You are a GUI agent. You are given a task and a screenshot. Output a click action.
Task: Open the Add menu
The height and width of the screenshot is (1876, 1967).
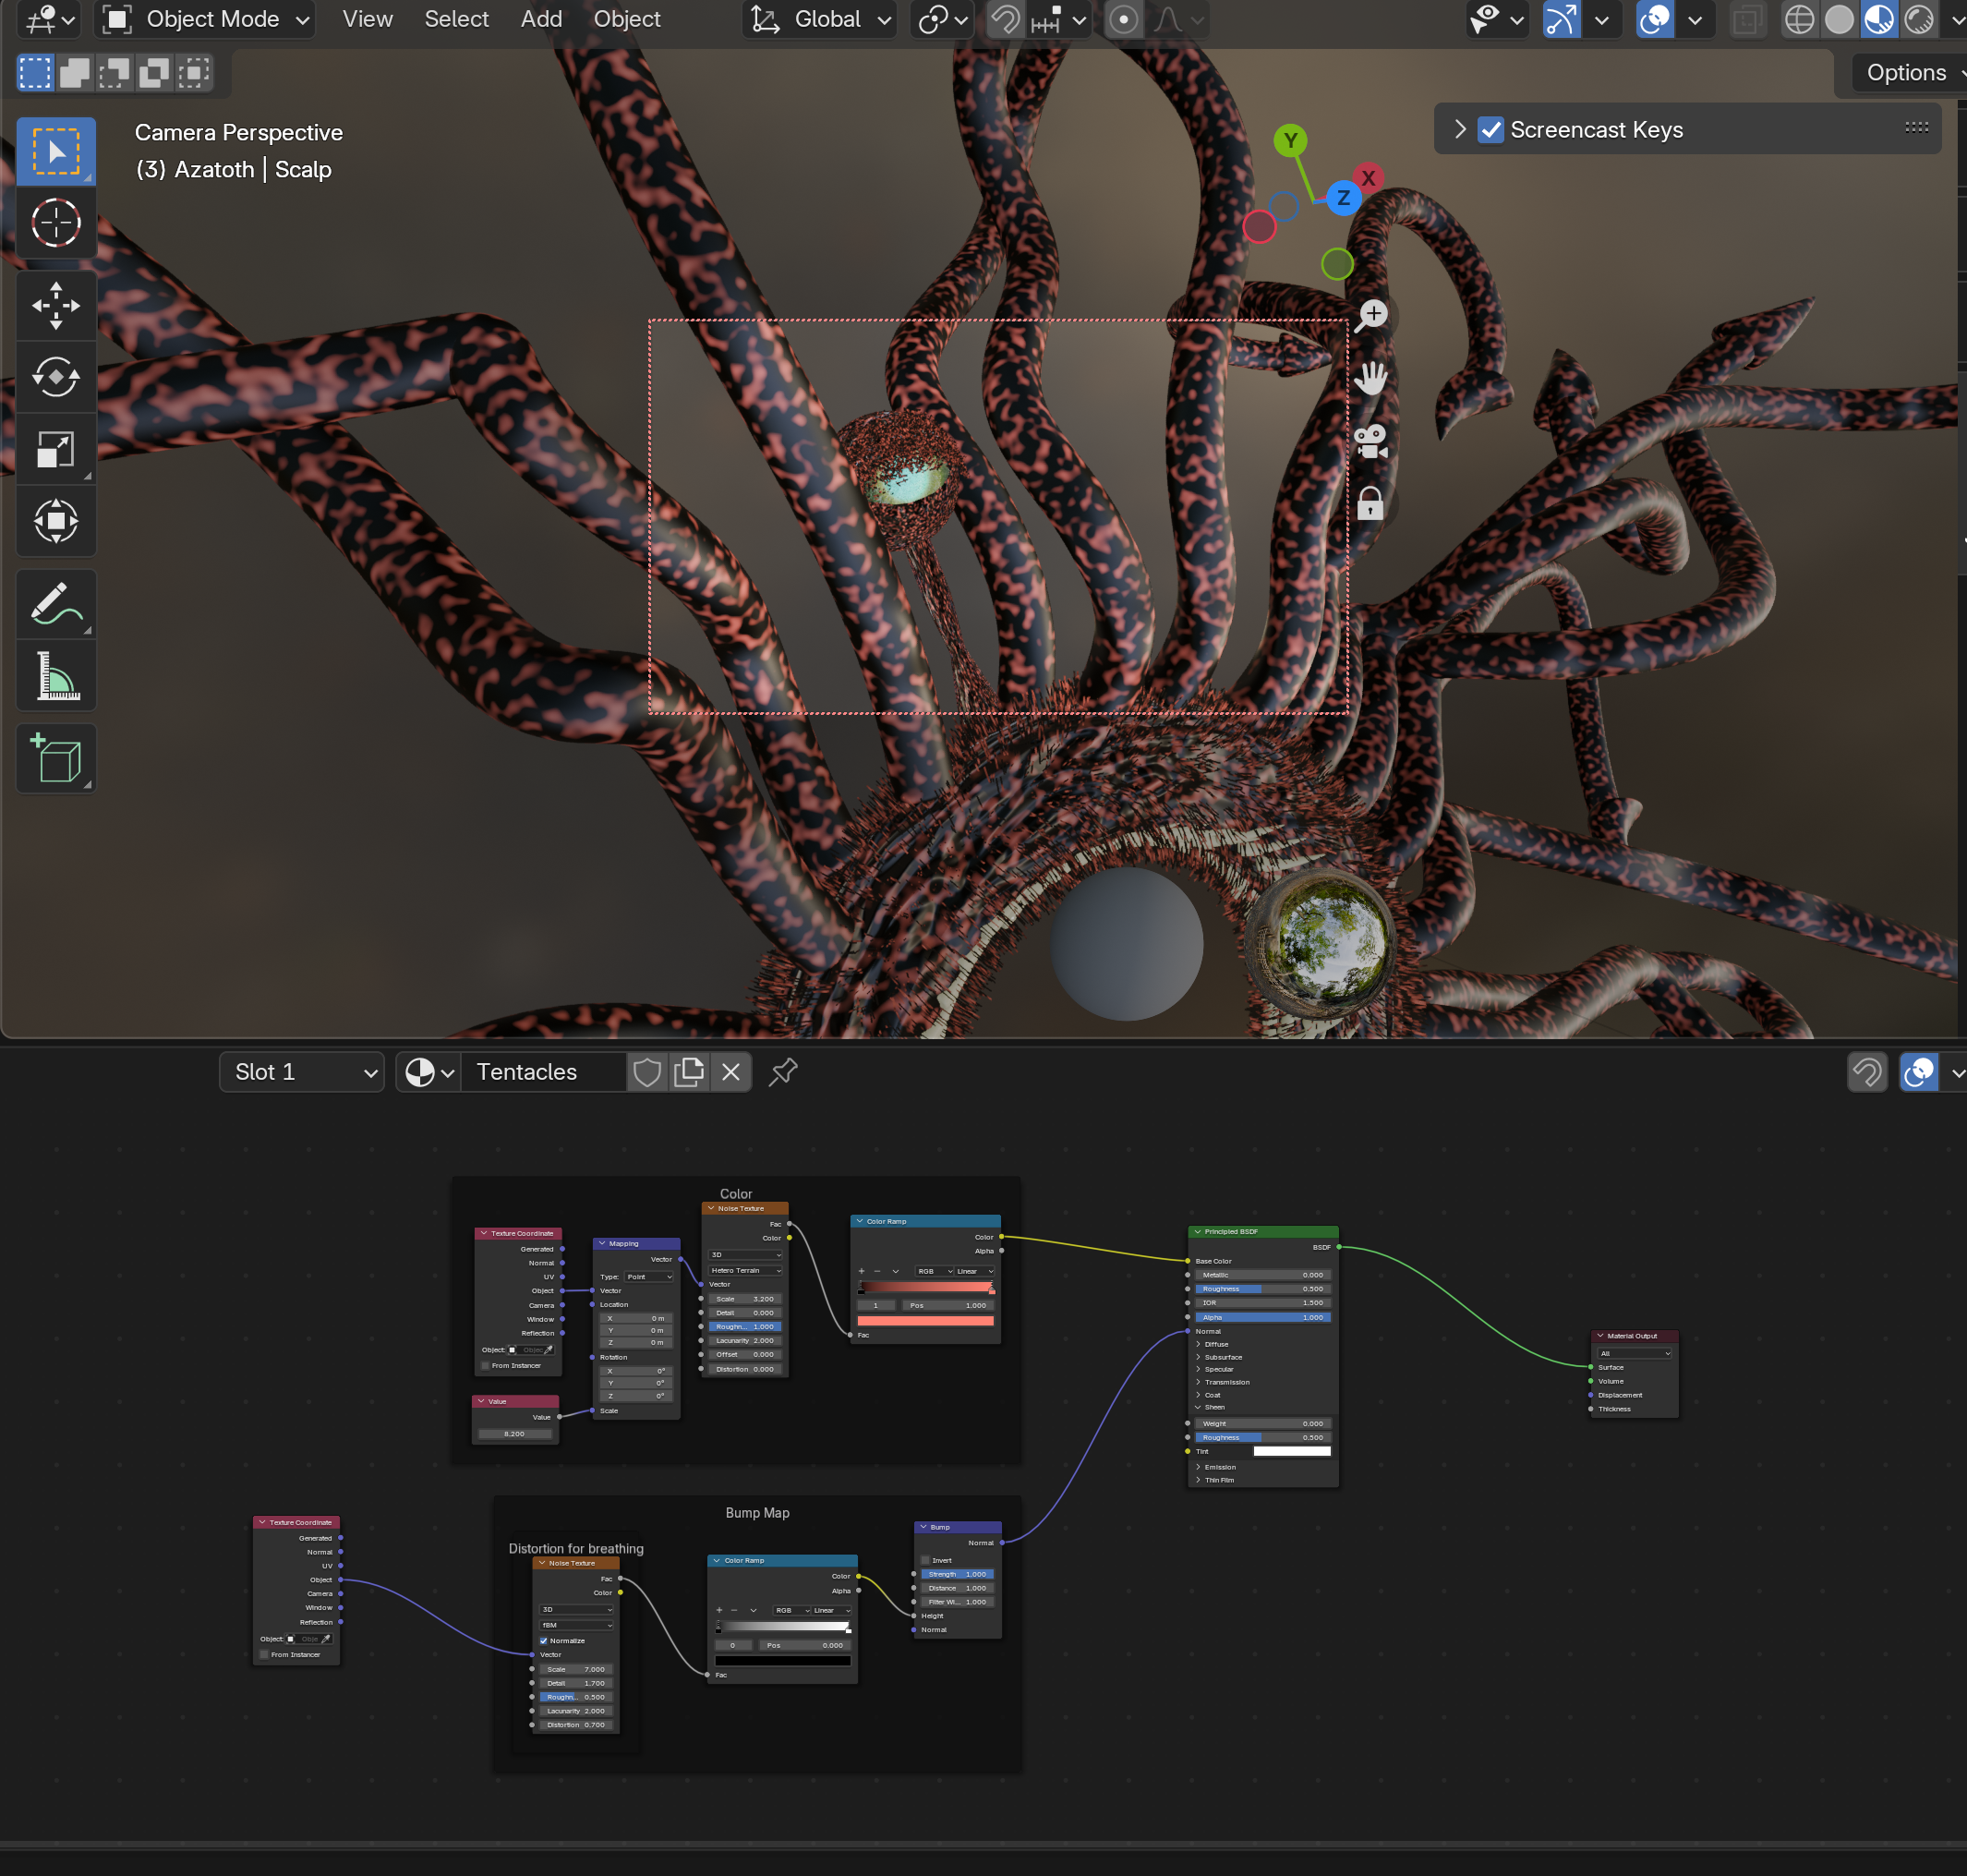(541, 19)
